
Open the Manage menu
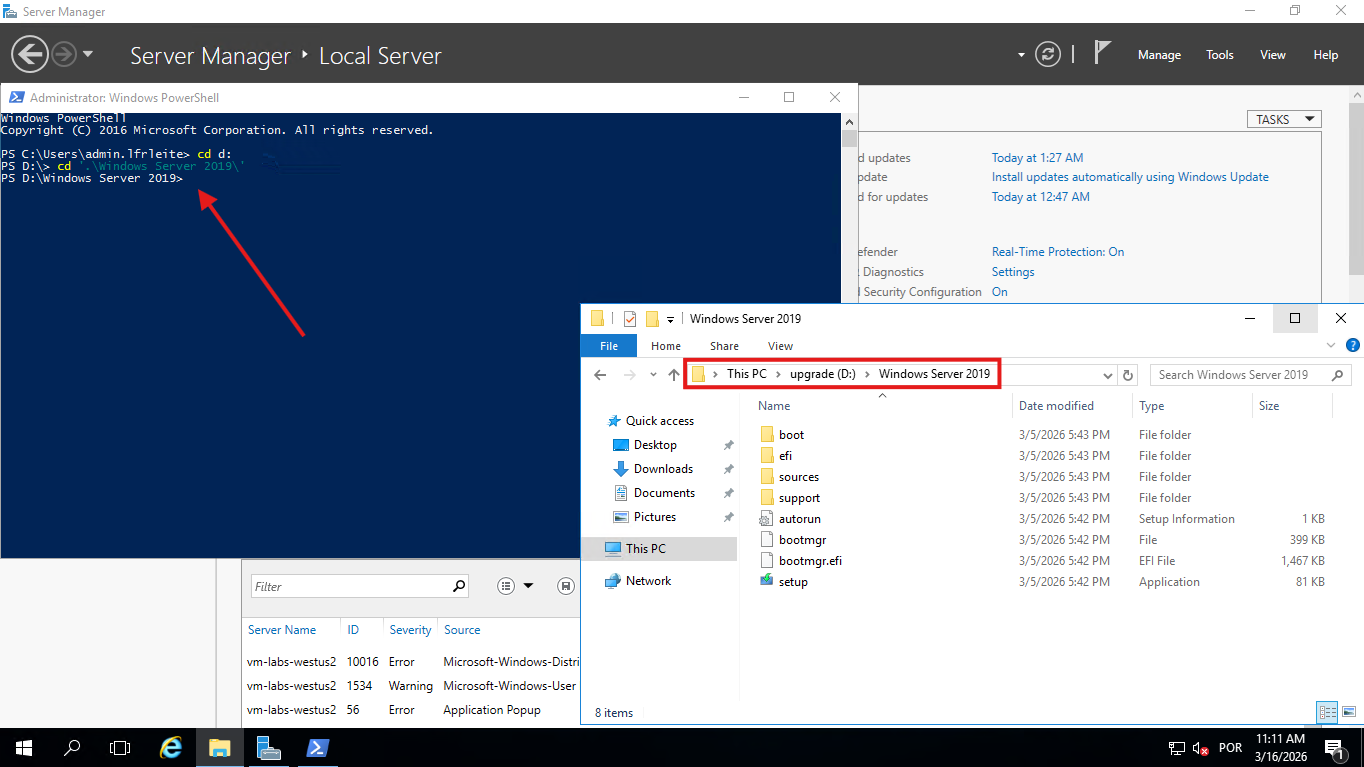[x=1159, y=55]
